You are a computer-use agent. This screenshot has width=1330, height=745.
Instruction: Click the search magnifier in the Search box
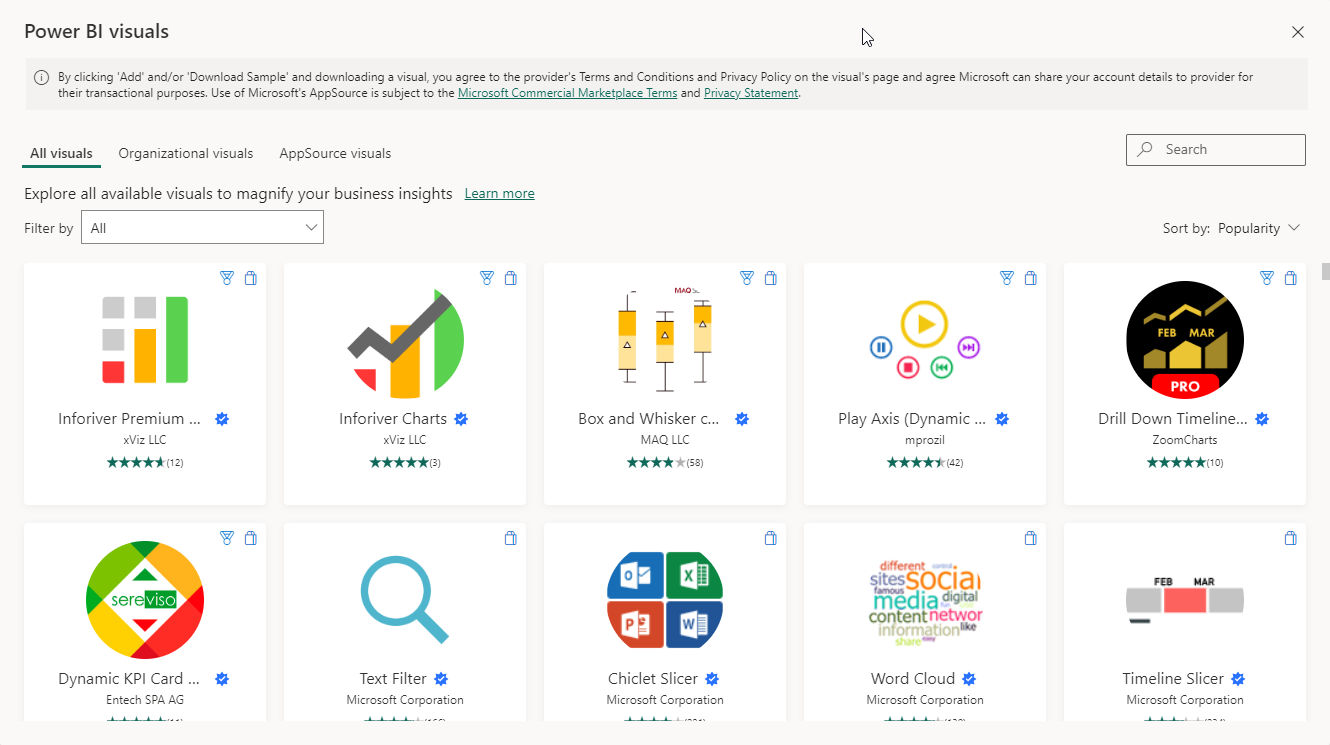pyautogui.click(x=1143, y=149)
